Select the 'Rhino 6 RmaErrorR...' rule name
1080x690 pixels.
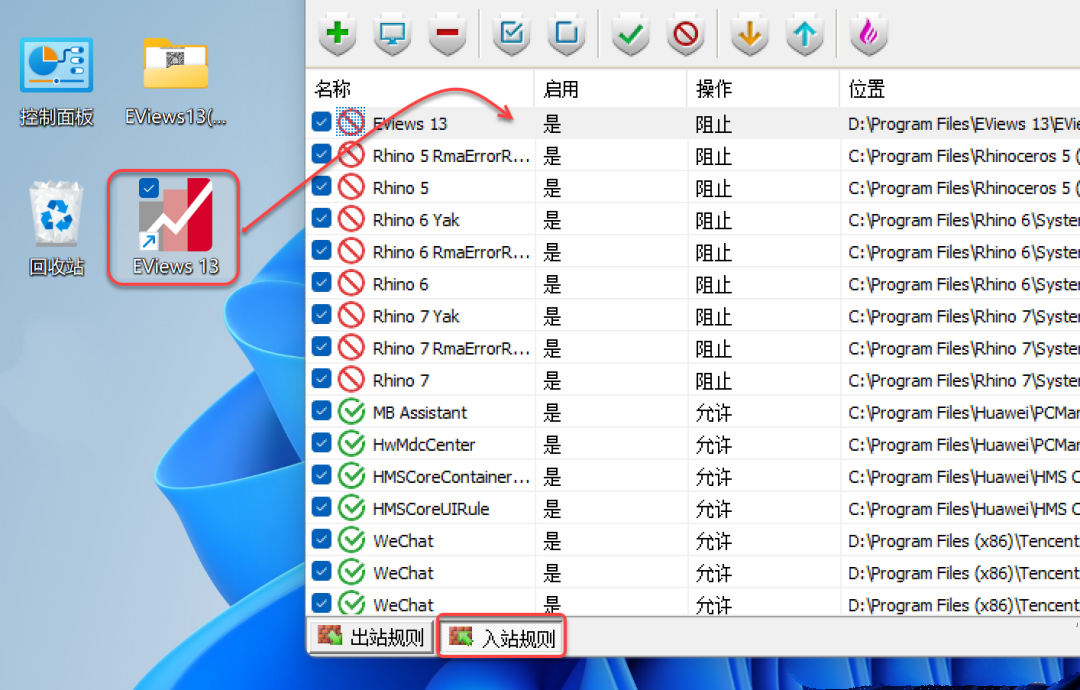(452, 253)
